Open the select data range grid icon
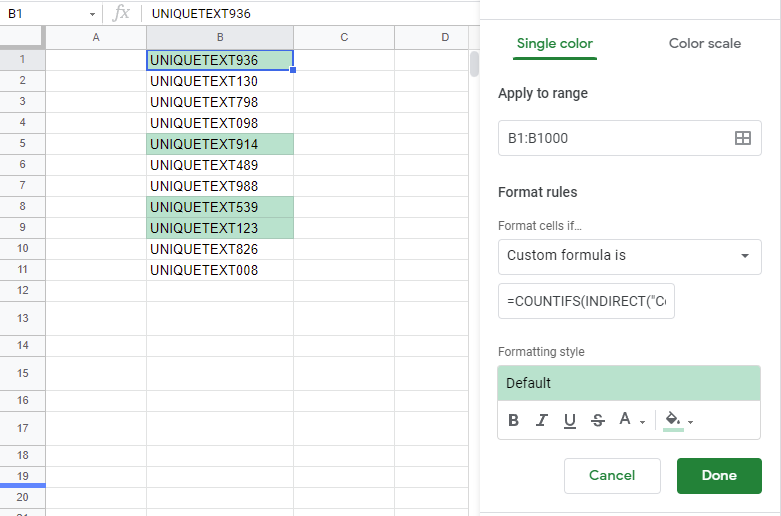The width and height of the screenshot is (781, 516). [743, 138]
